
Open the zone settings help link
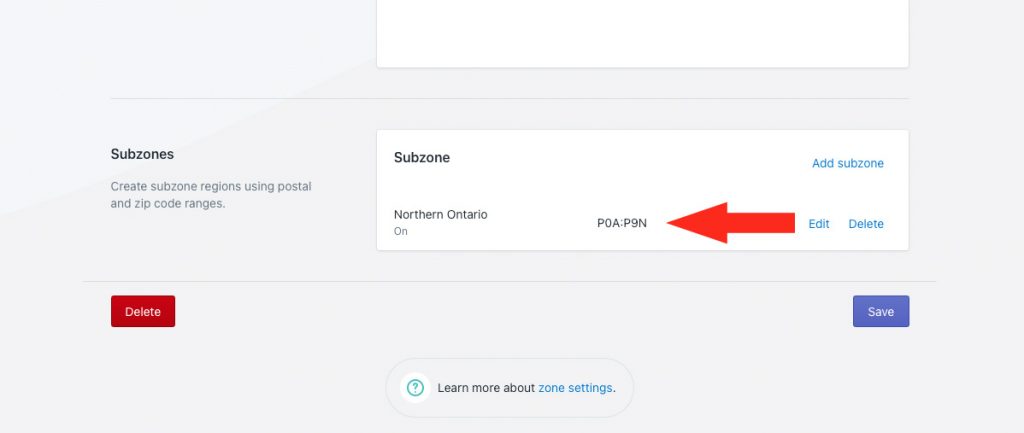tap(575, 388)
